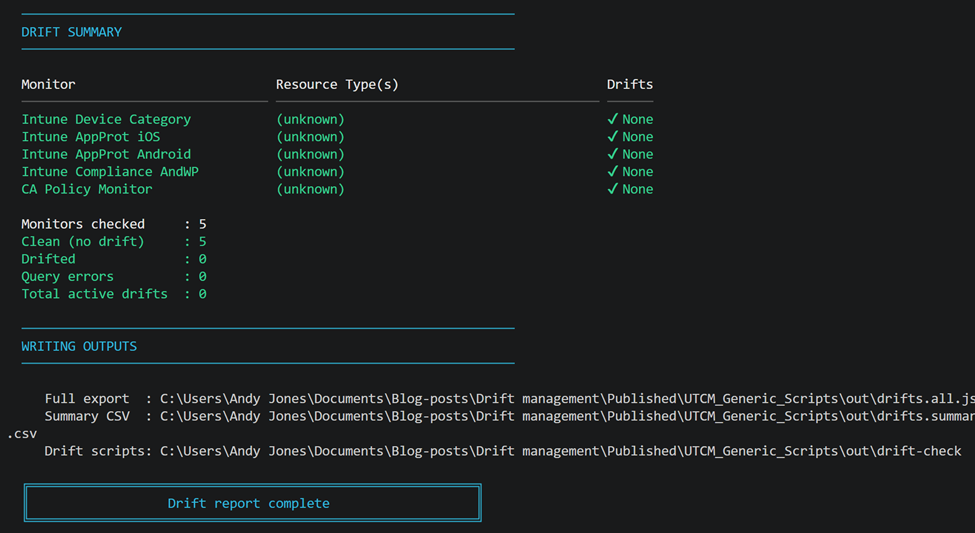Image resolution: width=975 pixels, height=533 pixels.
Task: Click the Intune Compliance AndWP drift checkmark
Action: point(613,172)
